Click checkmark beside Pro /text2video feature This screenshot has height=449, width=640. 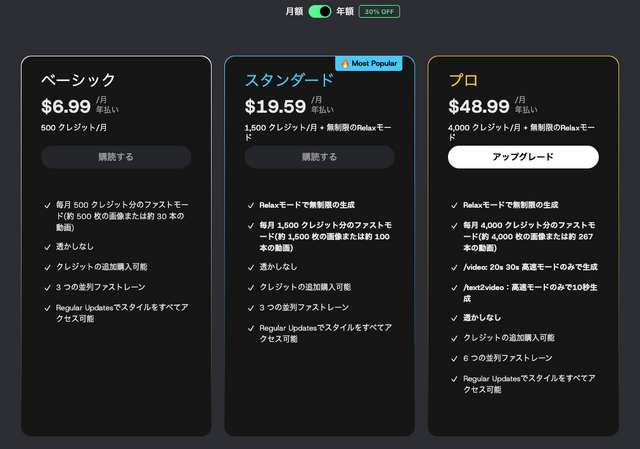click(x=454, y=288)
